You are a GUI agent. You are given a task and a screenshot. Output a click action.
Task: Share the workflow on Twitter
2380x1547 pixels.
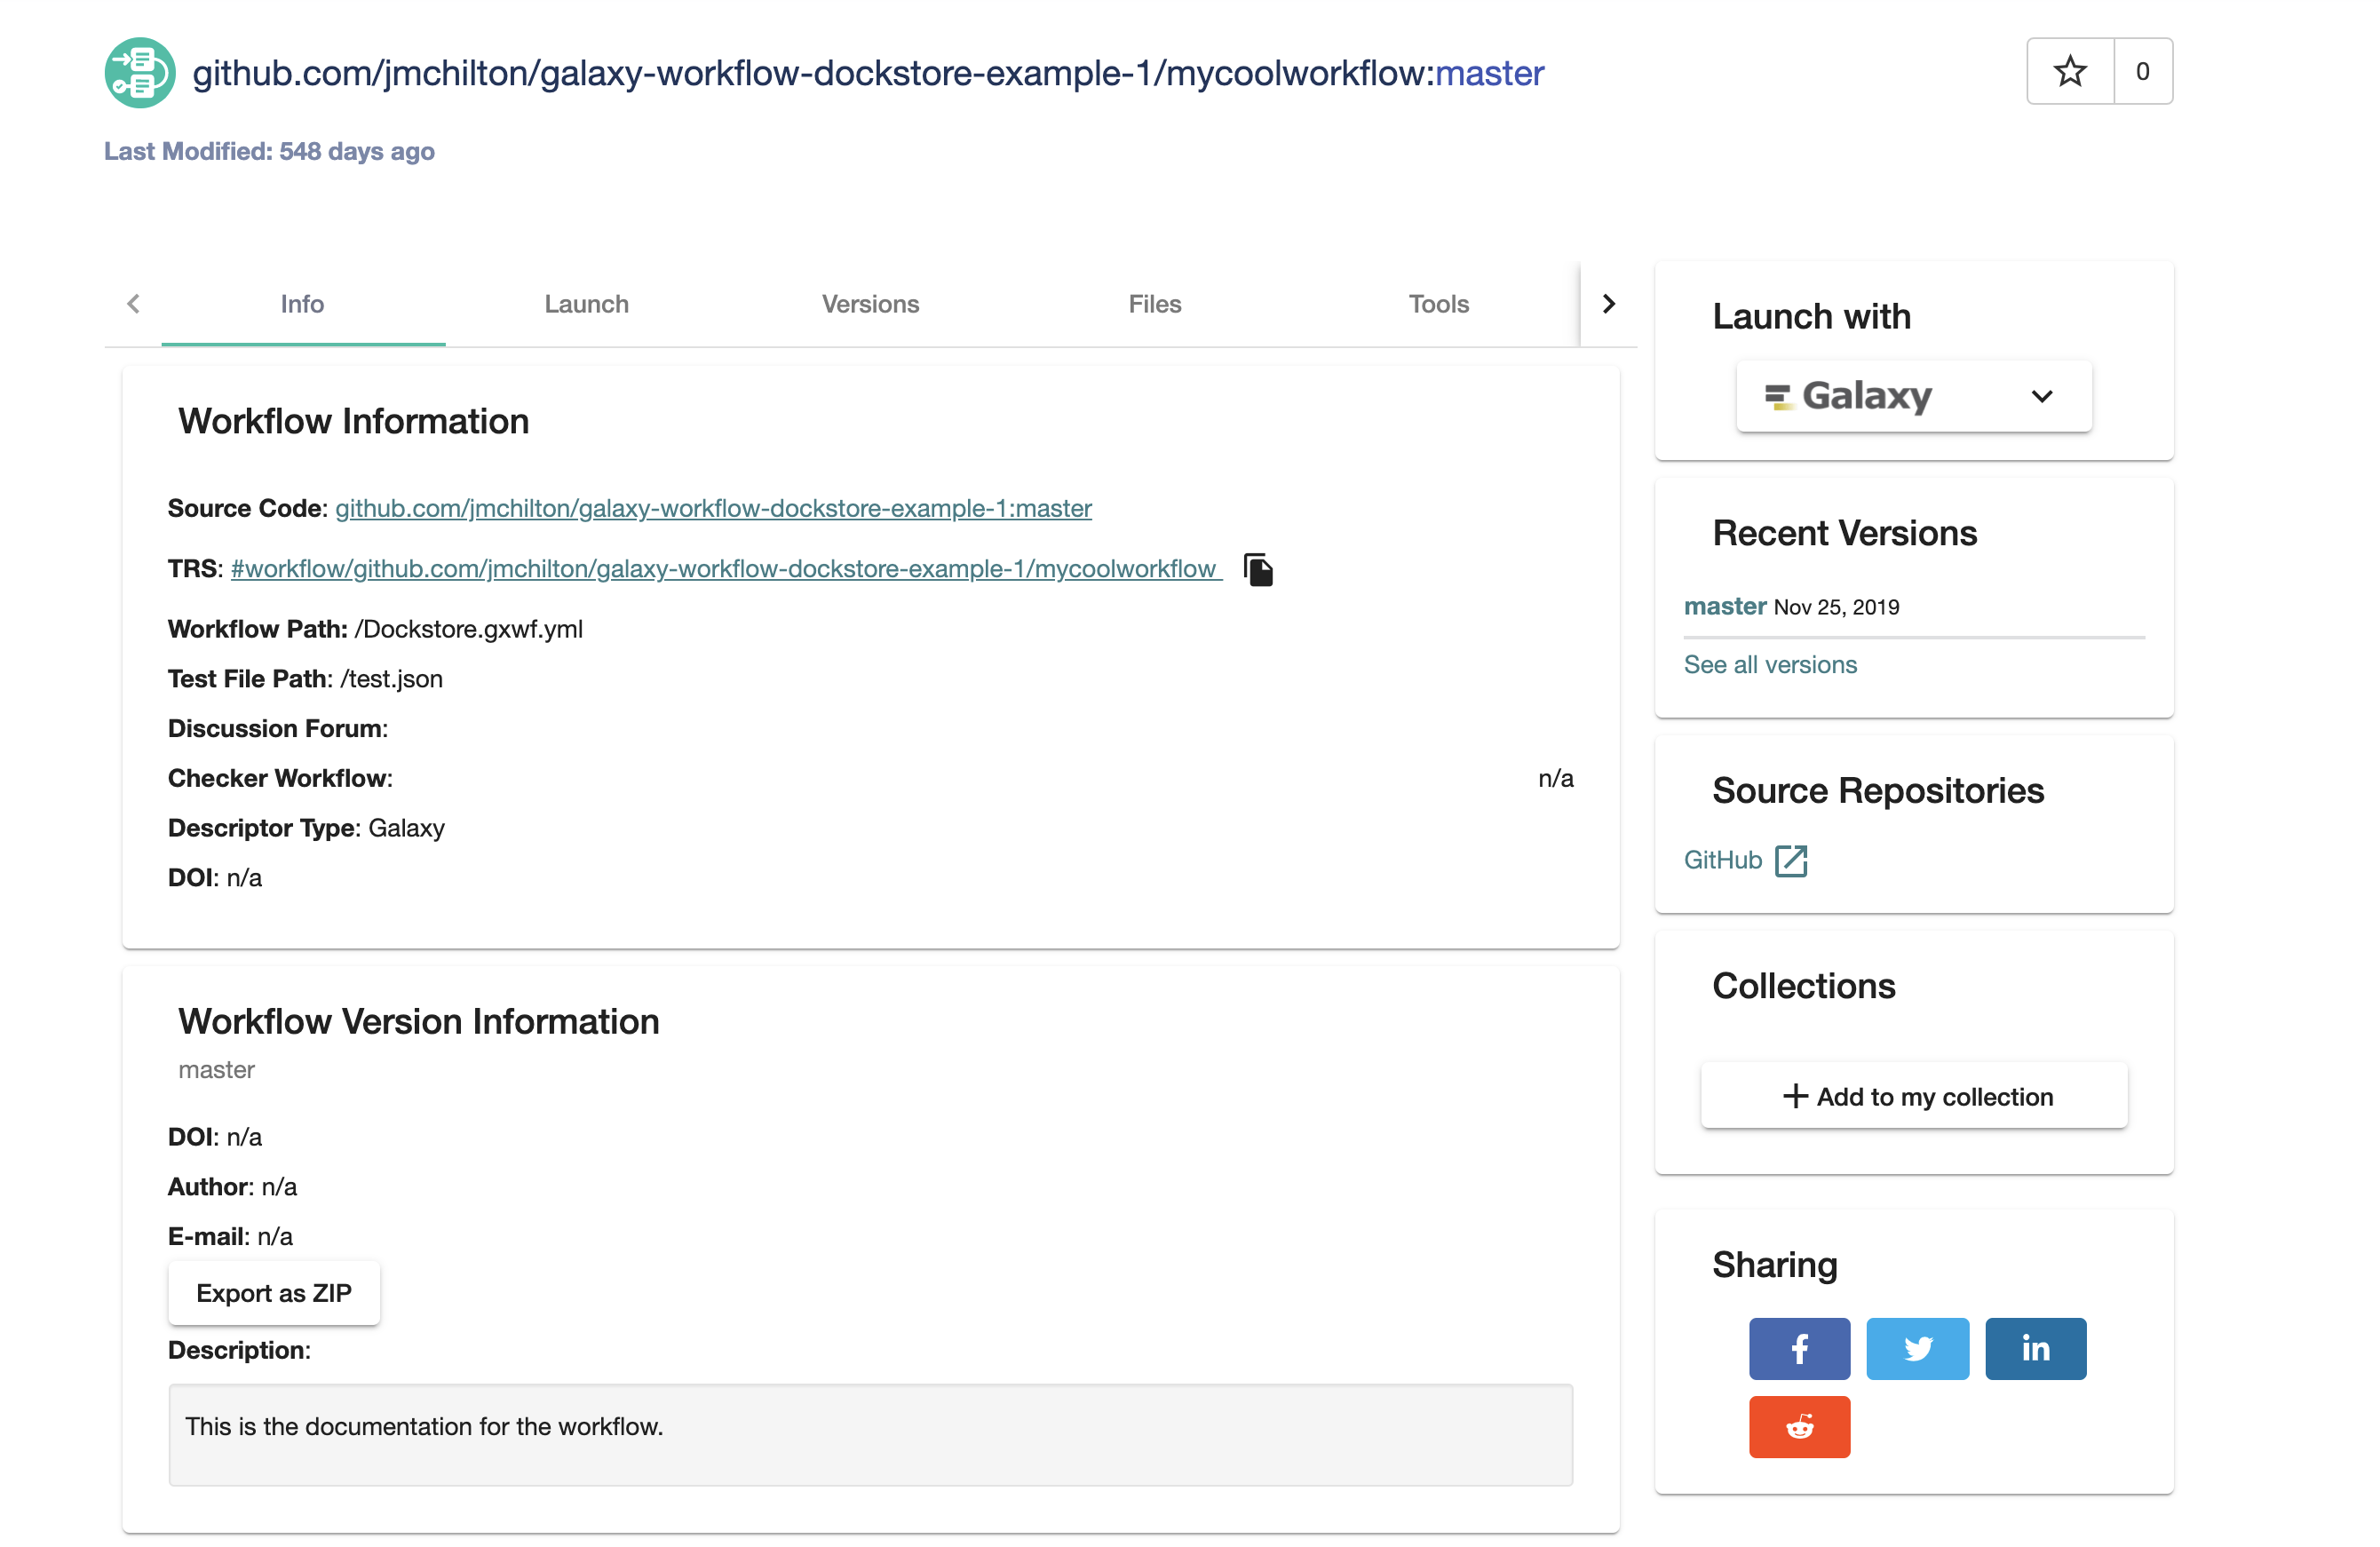click(1917, 1348)
